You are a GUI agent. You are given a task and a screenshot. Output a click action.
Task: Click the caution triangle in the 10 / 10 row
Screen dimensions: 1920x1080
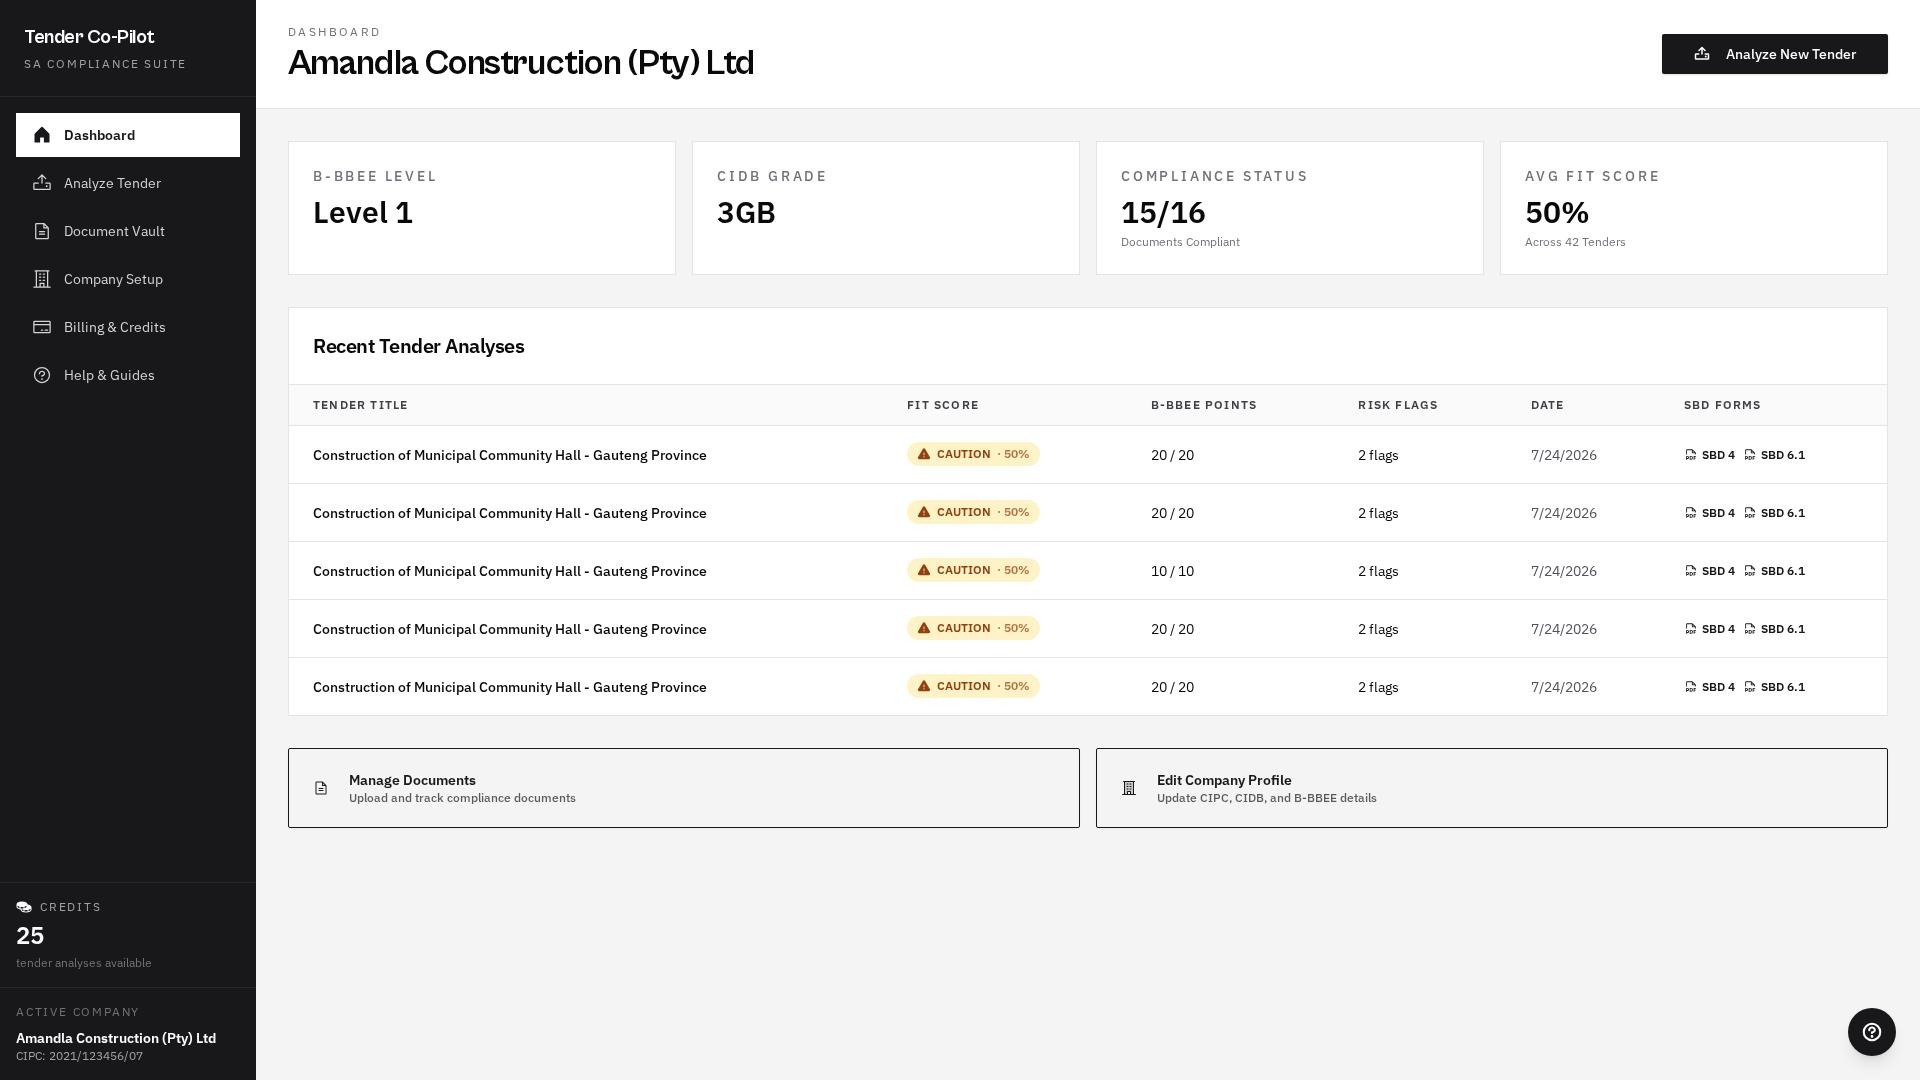[924, 570]
